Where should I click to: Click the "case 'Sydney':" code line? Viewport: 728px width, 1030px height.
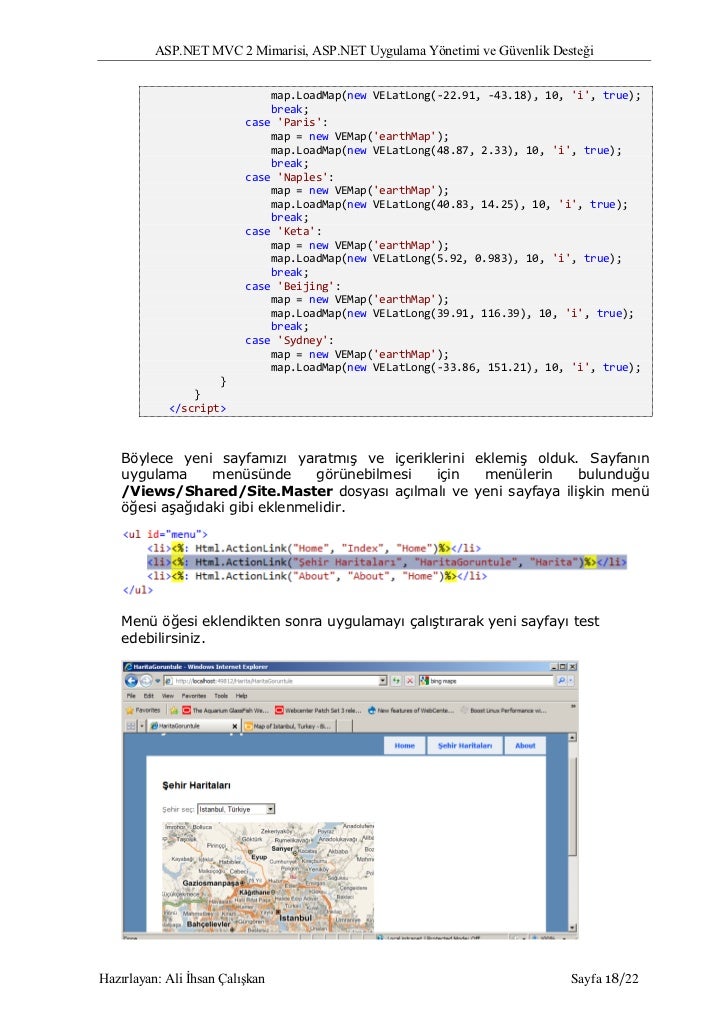(289, 340)
